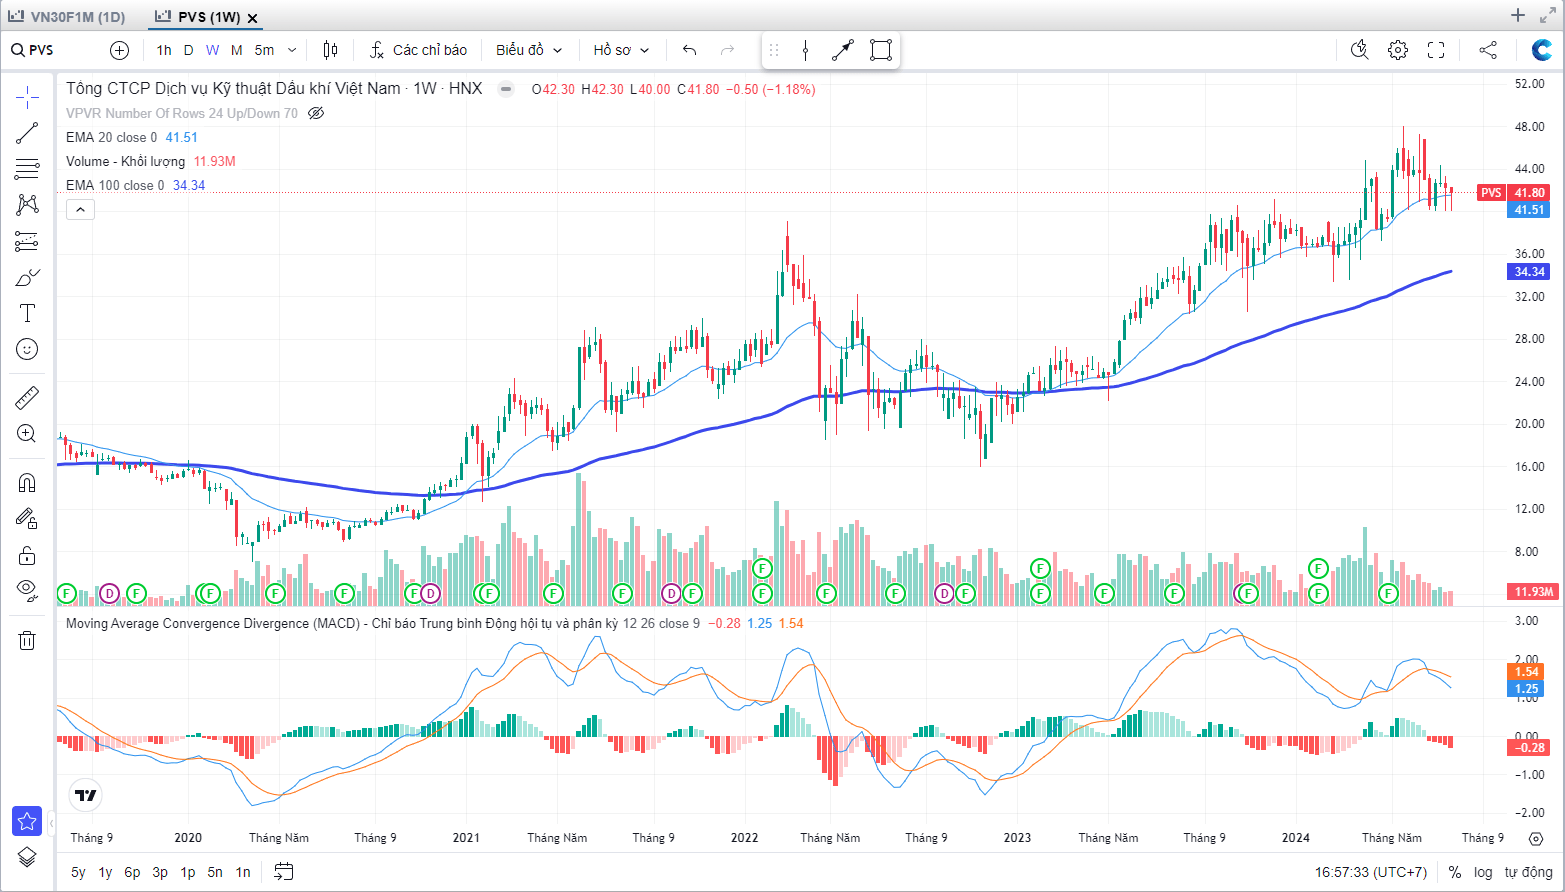Select the brush drawing tool
The width and height of the screenshot is (1565, 892).
[27, 277]
